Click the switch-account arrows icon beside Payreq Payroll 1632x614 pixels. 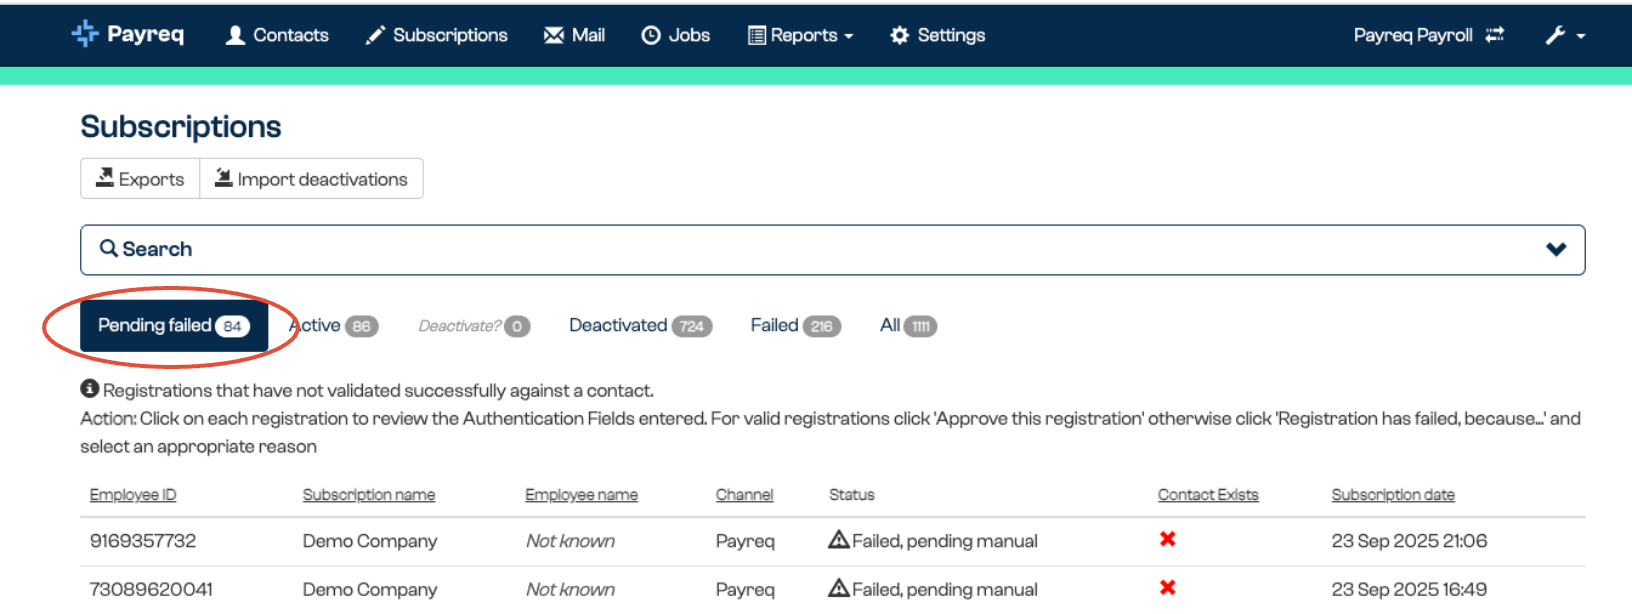click(1494, 35)
